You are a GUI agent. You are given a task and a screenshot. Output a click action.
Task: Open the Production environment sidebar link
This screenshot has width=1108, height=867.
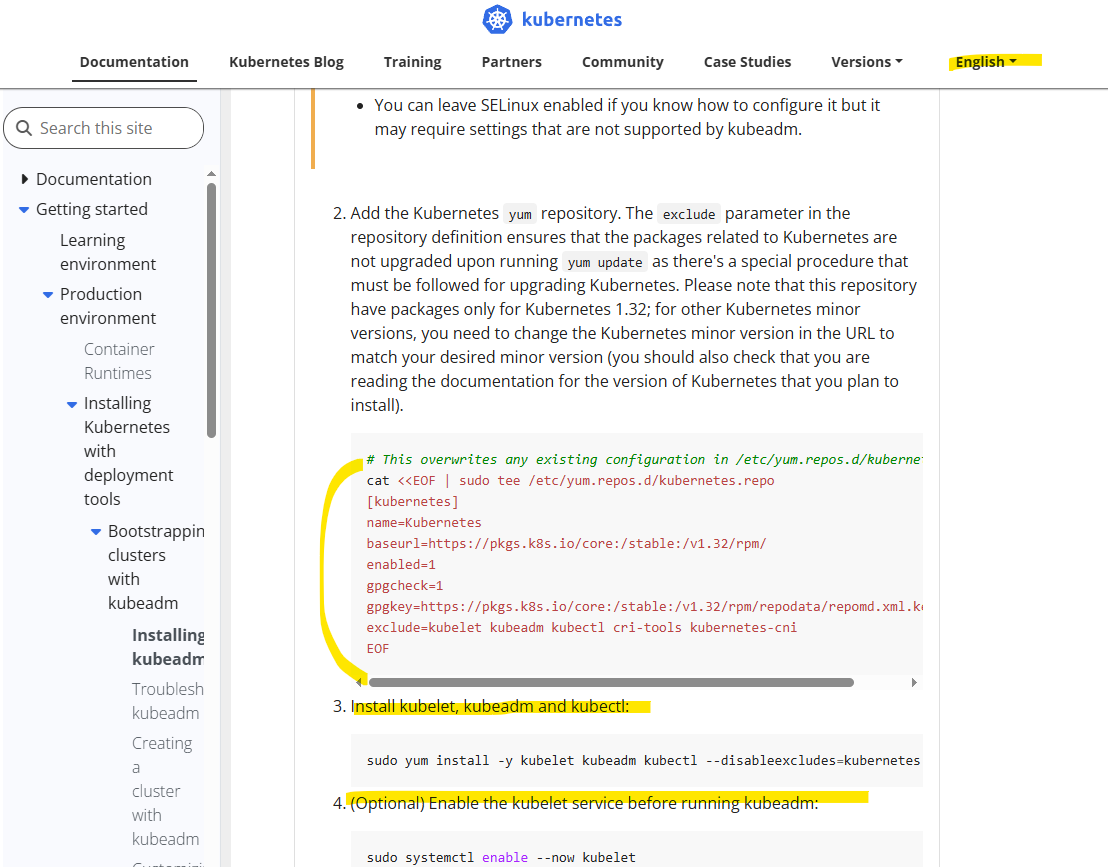coord(107,306)
